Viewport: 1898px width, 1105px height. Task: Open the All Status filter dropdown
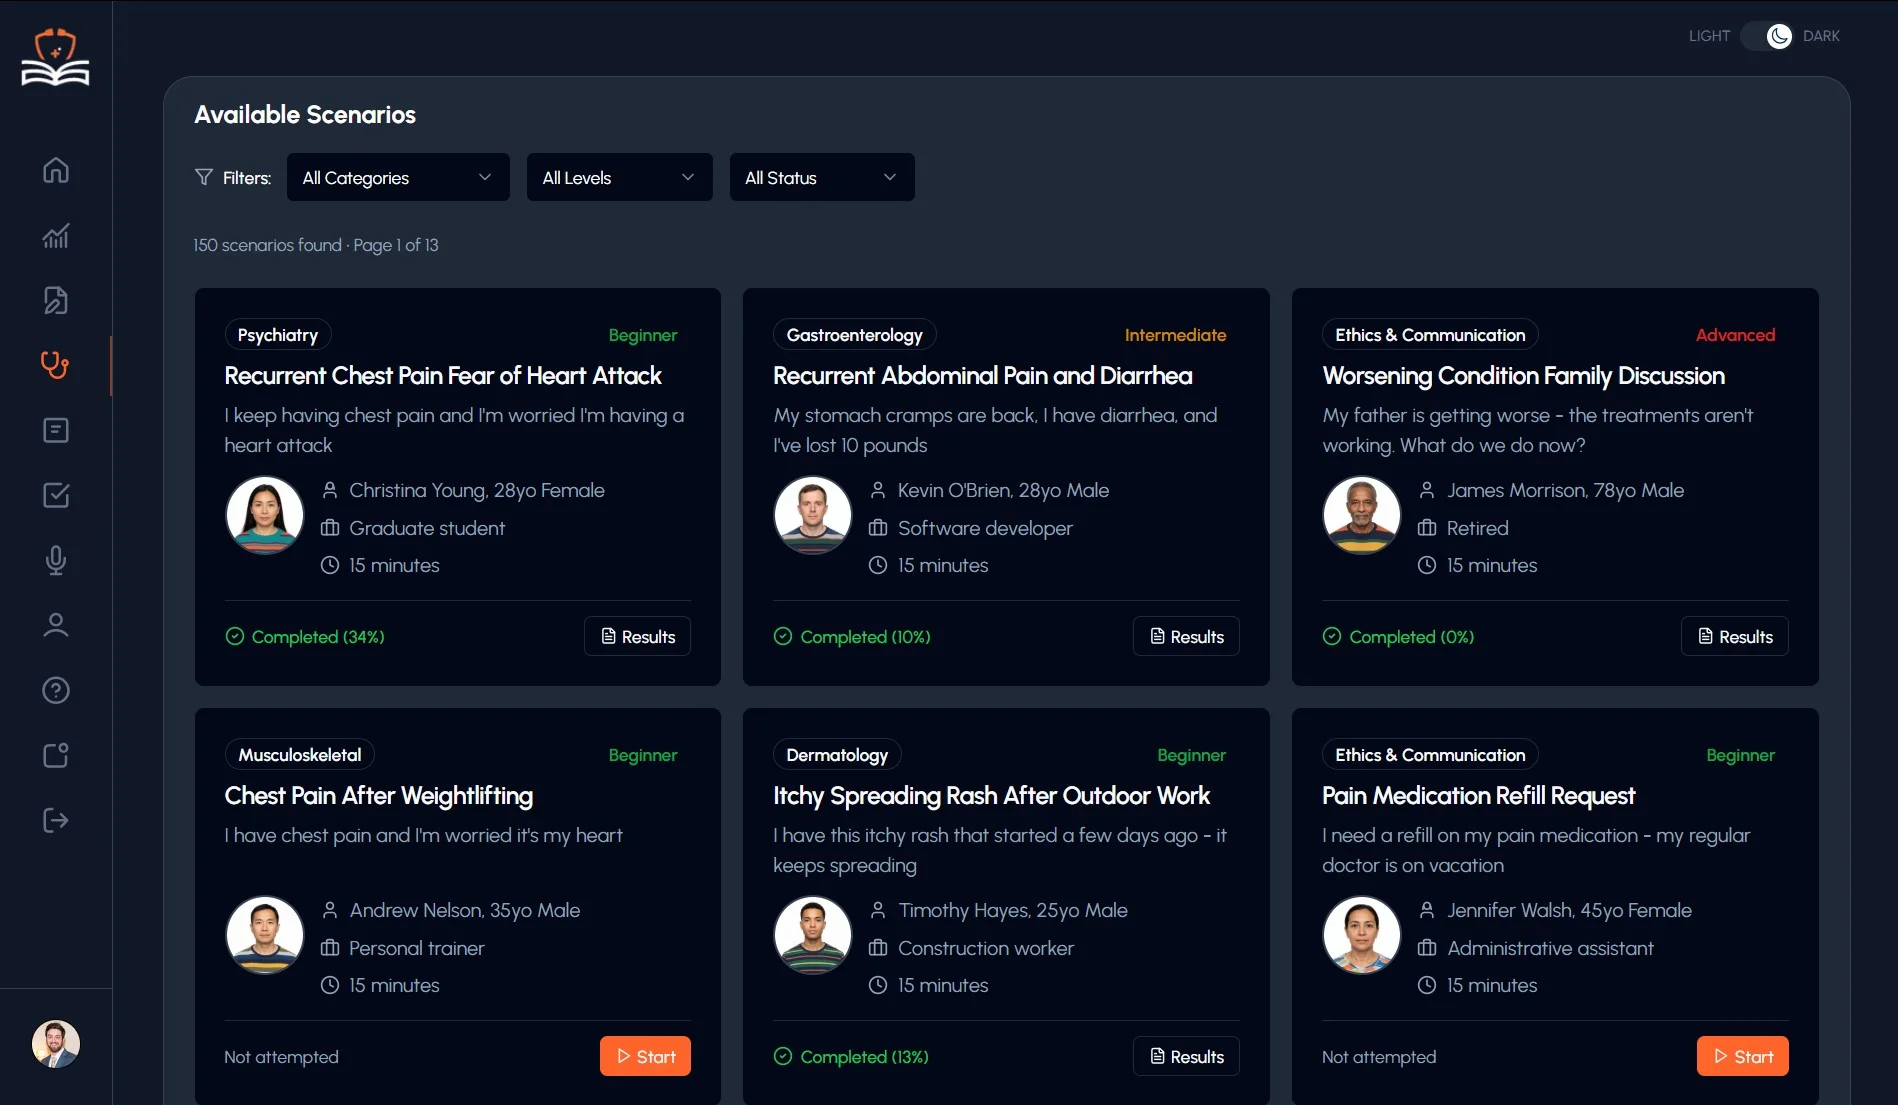[x=821, y=177]
